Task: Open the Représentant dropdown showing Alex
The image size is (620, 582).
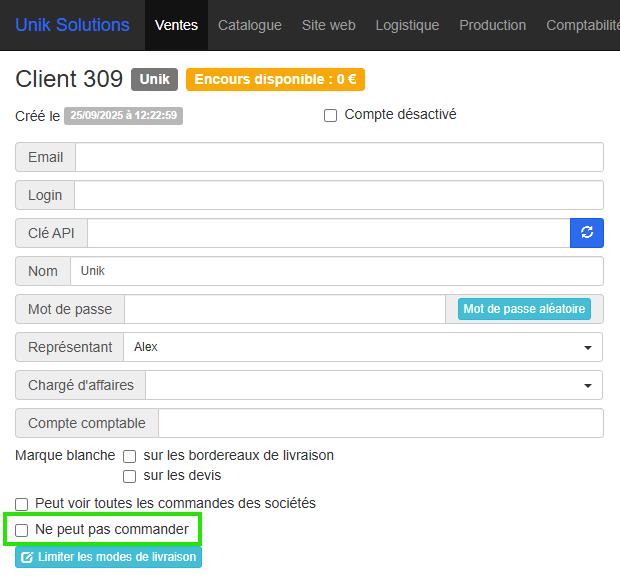Action: [363, 347]
